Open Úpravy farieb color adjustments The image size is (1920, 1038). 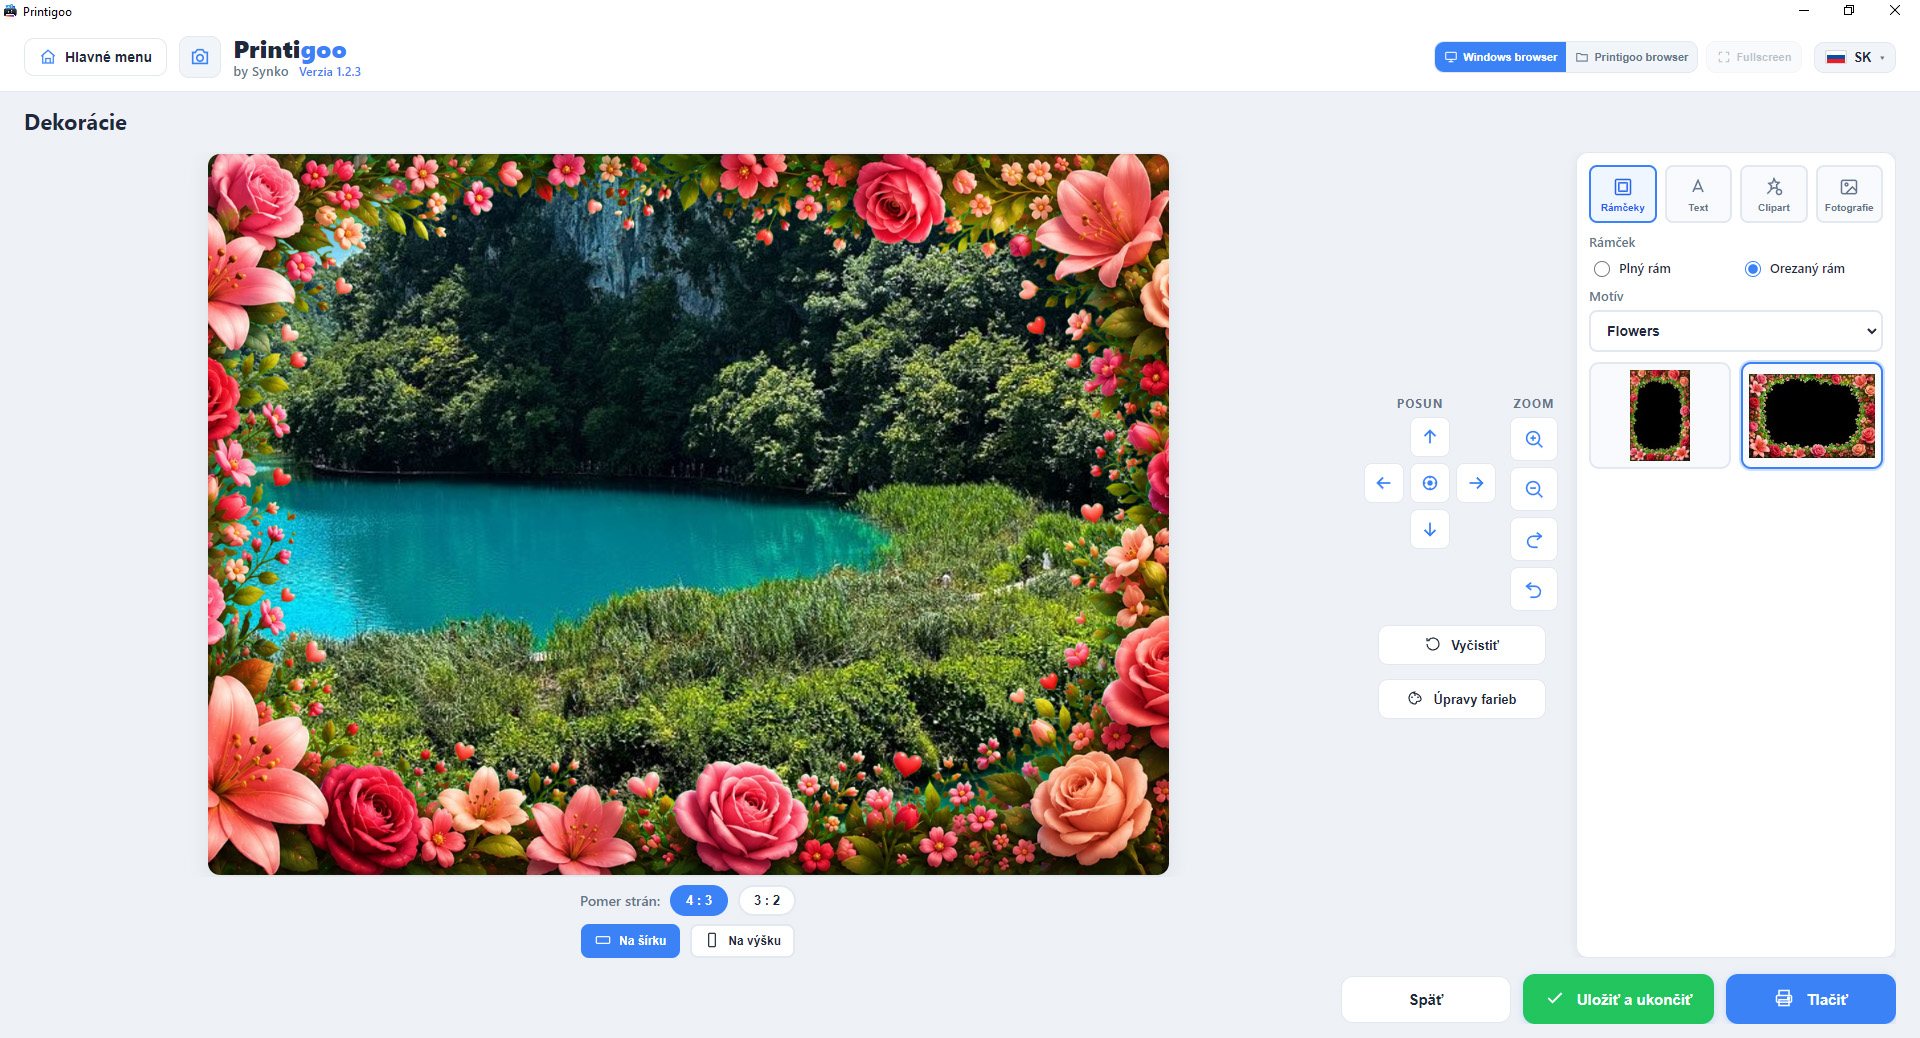tap(1462, 699)
